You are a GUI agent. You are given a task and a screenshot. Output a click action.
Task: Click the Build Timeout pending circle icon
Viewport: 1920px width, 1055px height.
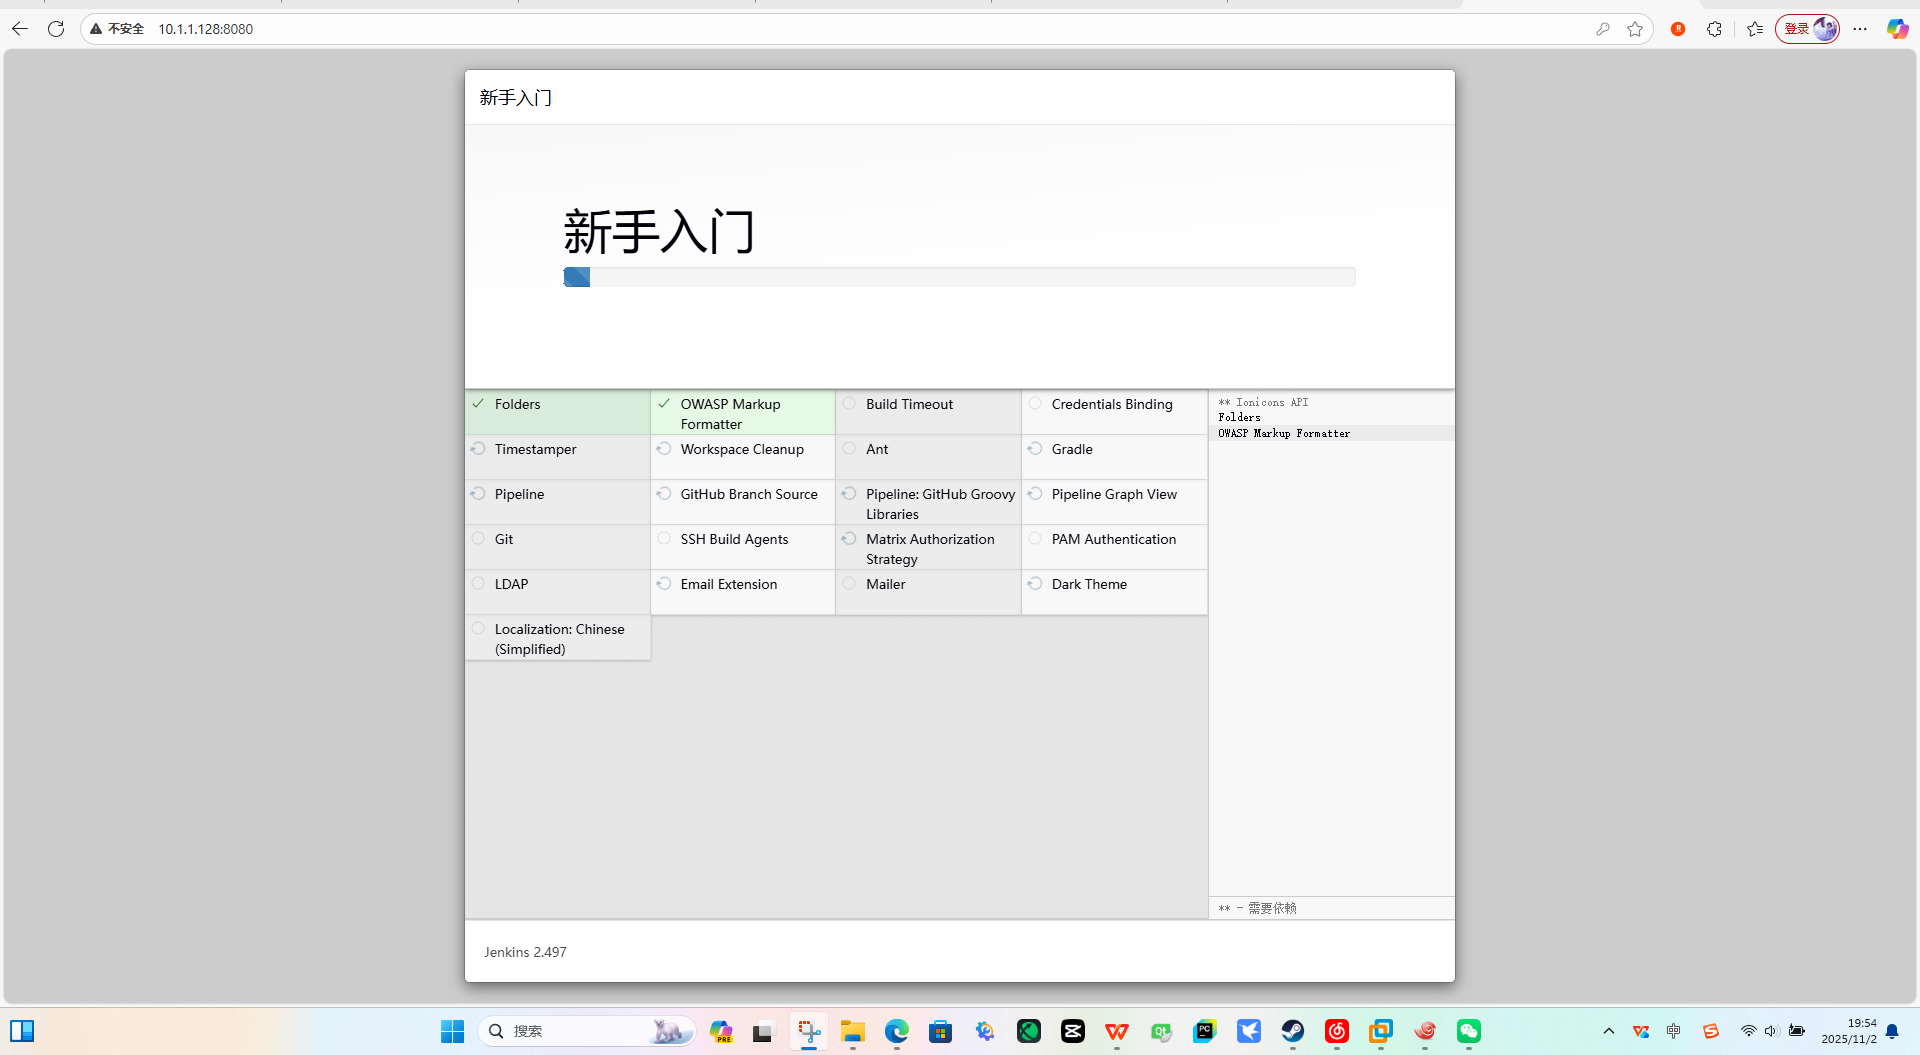[849, 404]
